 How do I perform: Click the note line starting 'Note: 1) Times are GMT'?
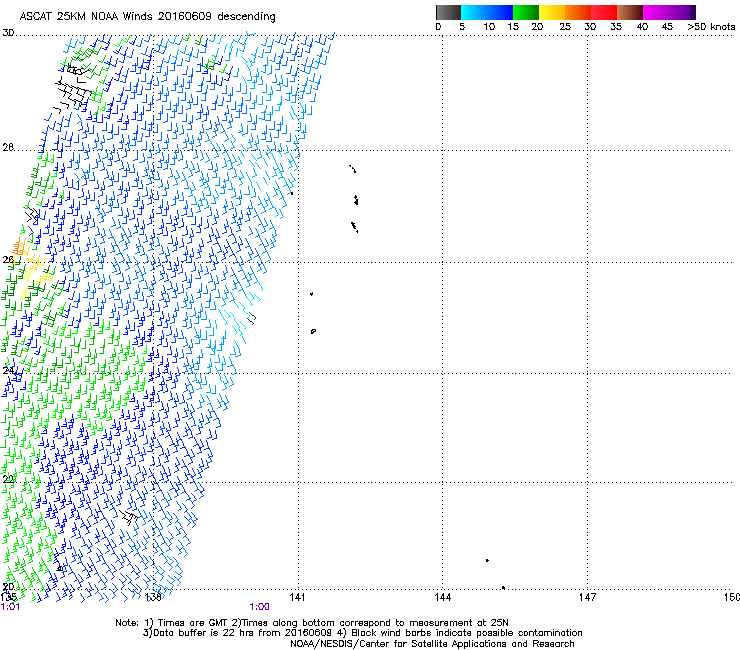click(x=312, y=623)
